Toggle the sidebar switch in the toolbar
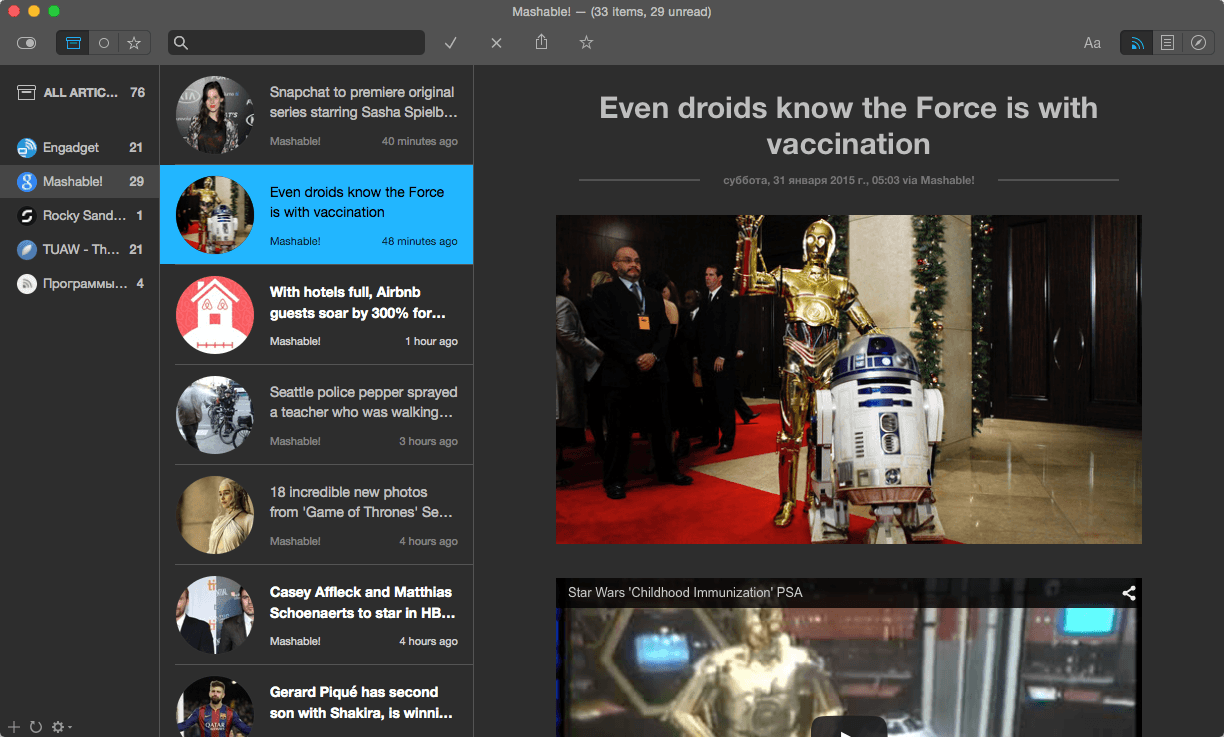This screenshot has height=737, width=1224. pyautogui.click(x=26, y=43)
